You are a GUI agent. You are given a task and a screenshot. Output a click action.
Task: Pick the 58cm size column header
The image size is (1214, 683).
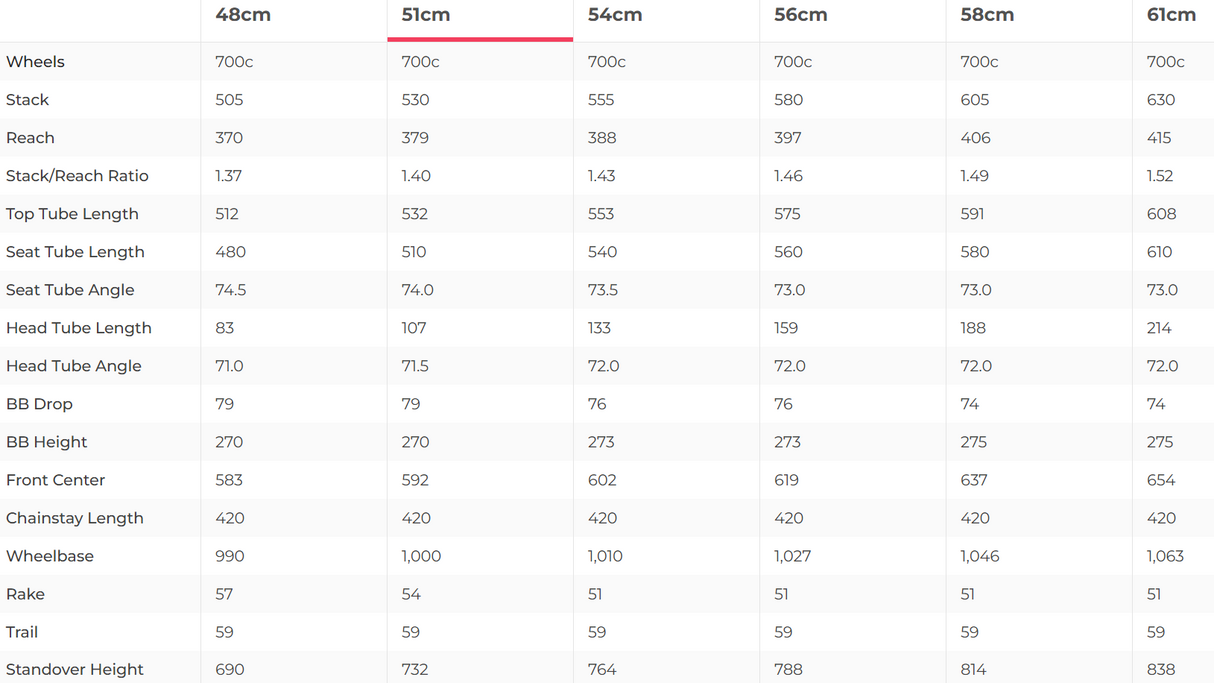[x=987, y=15]
